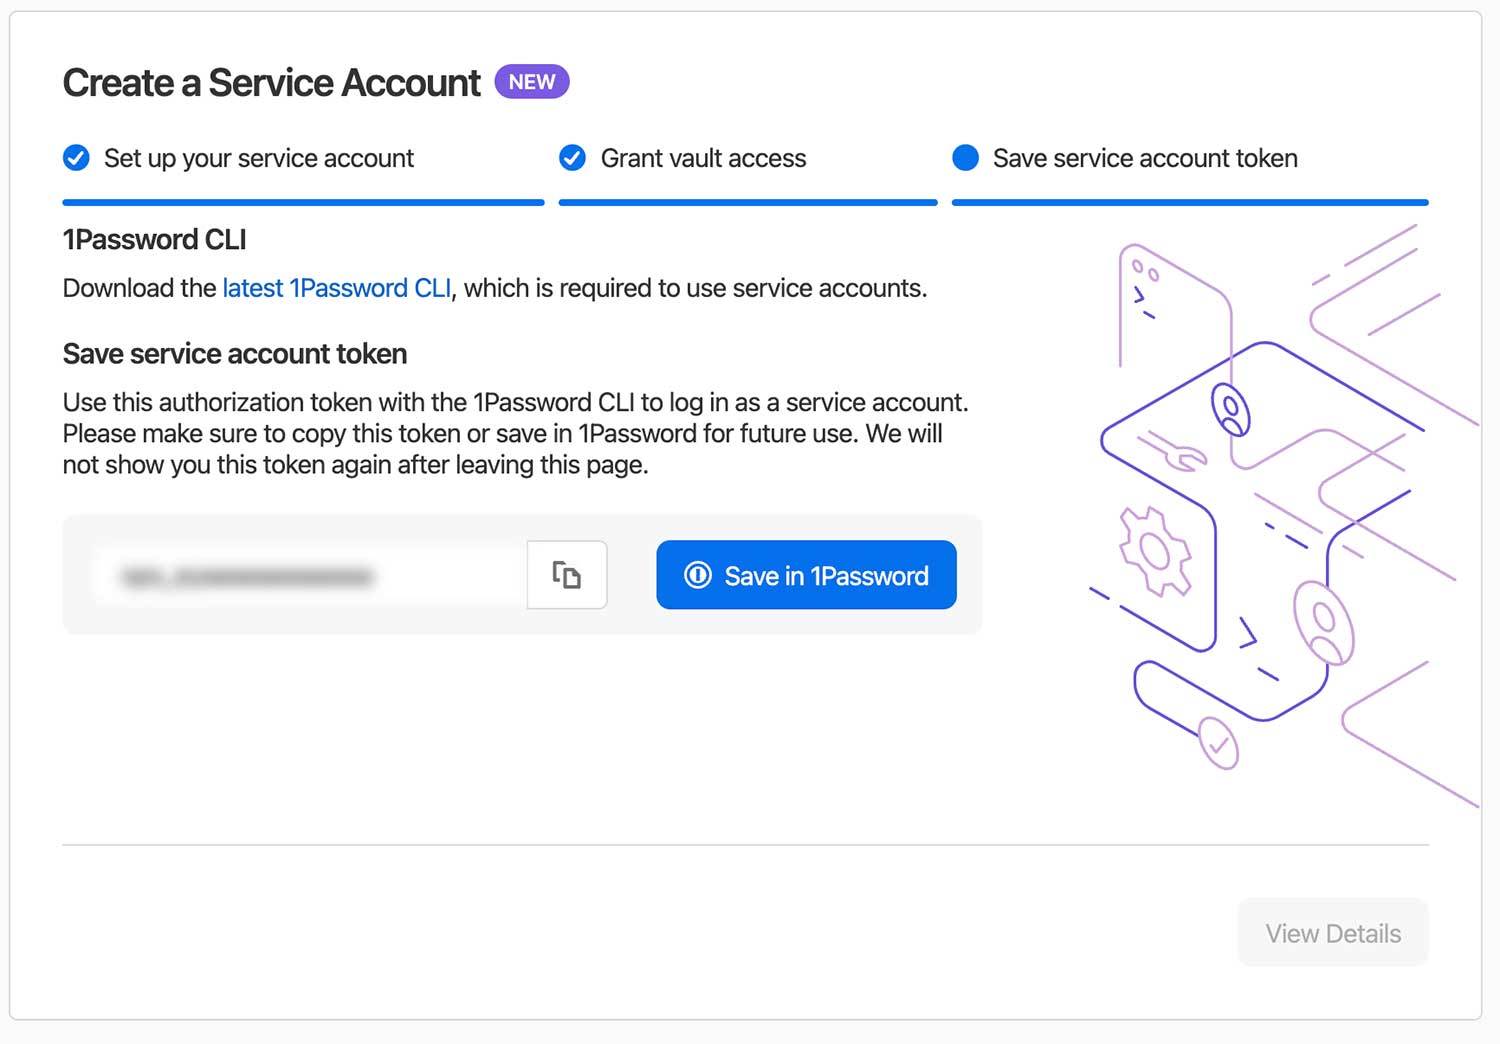Screen dimensions: 1500x1044
Task: Go to Set up your service account step
Action: pos(259,158)
